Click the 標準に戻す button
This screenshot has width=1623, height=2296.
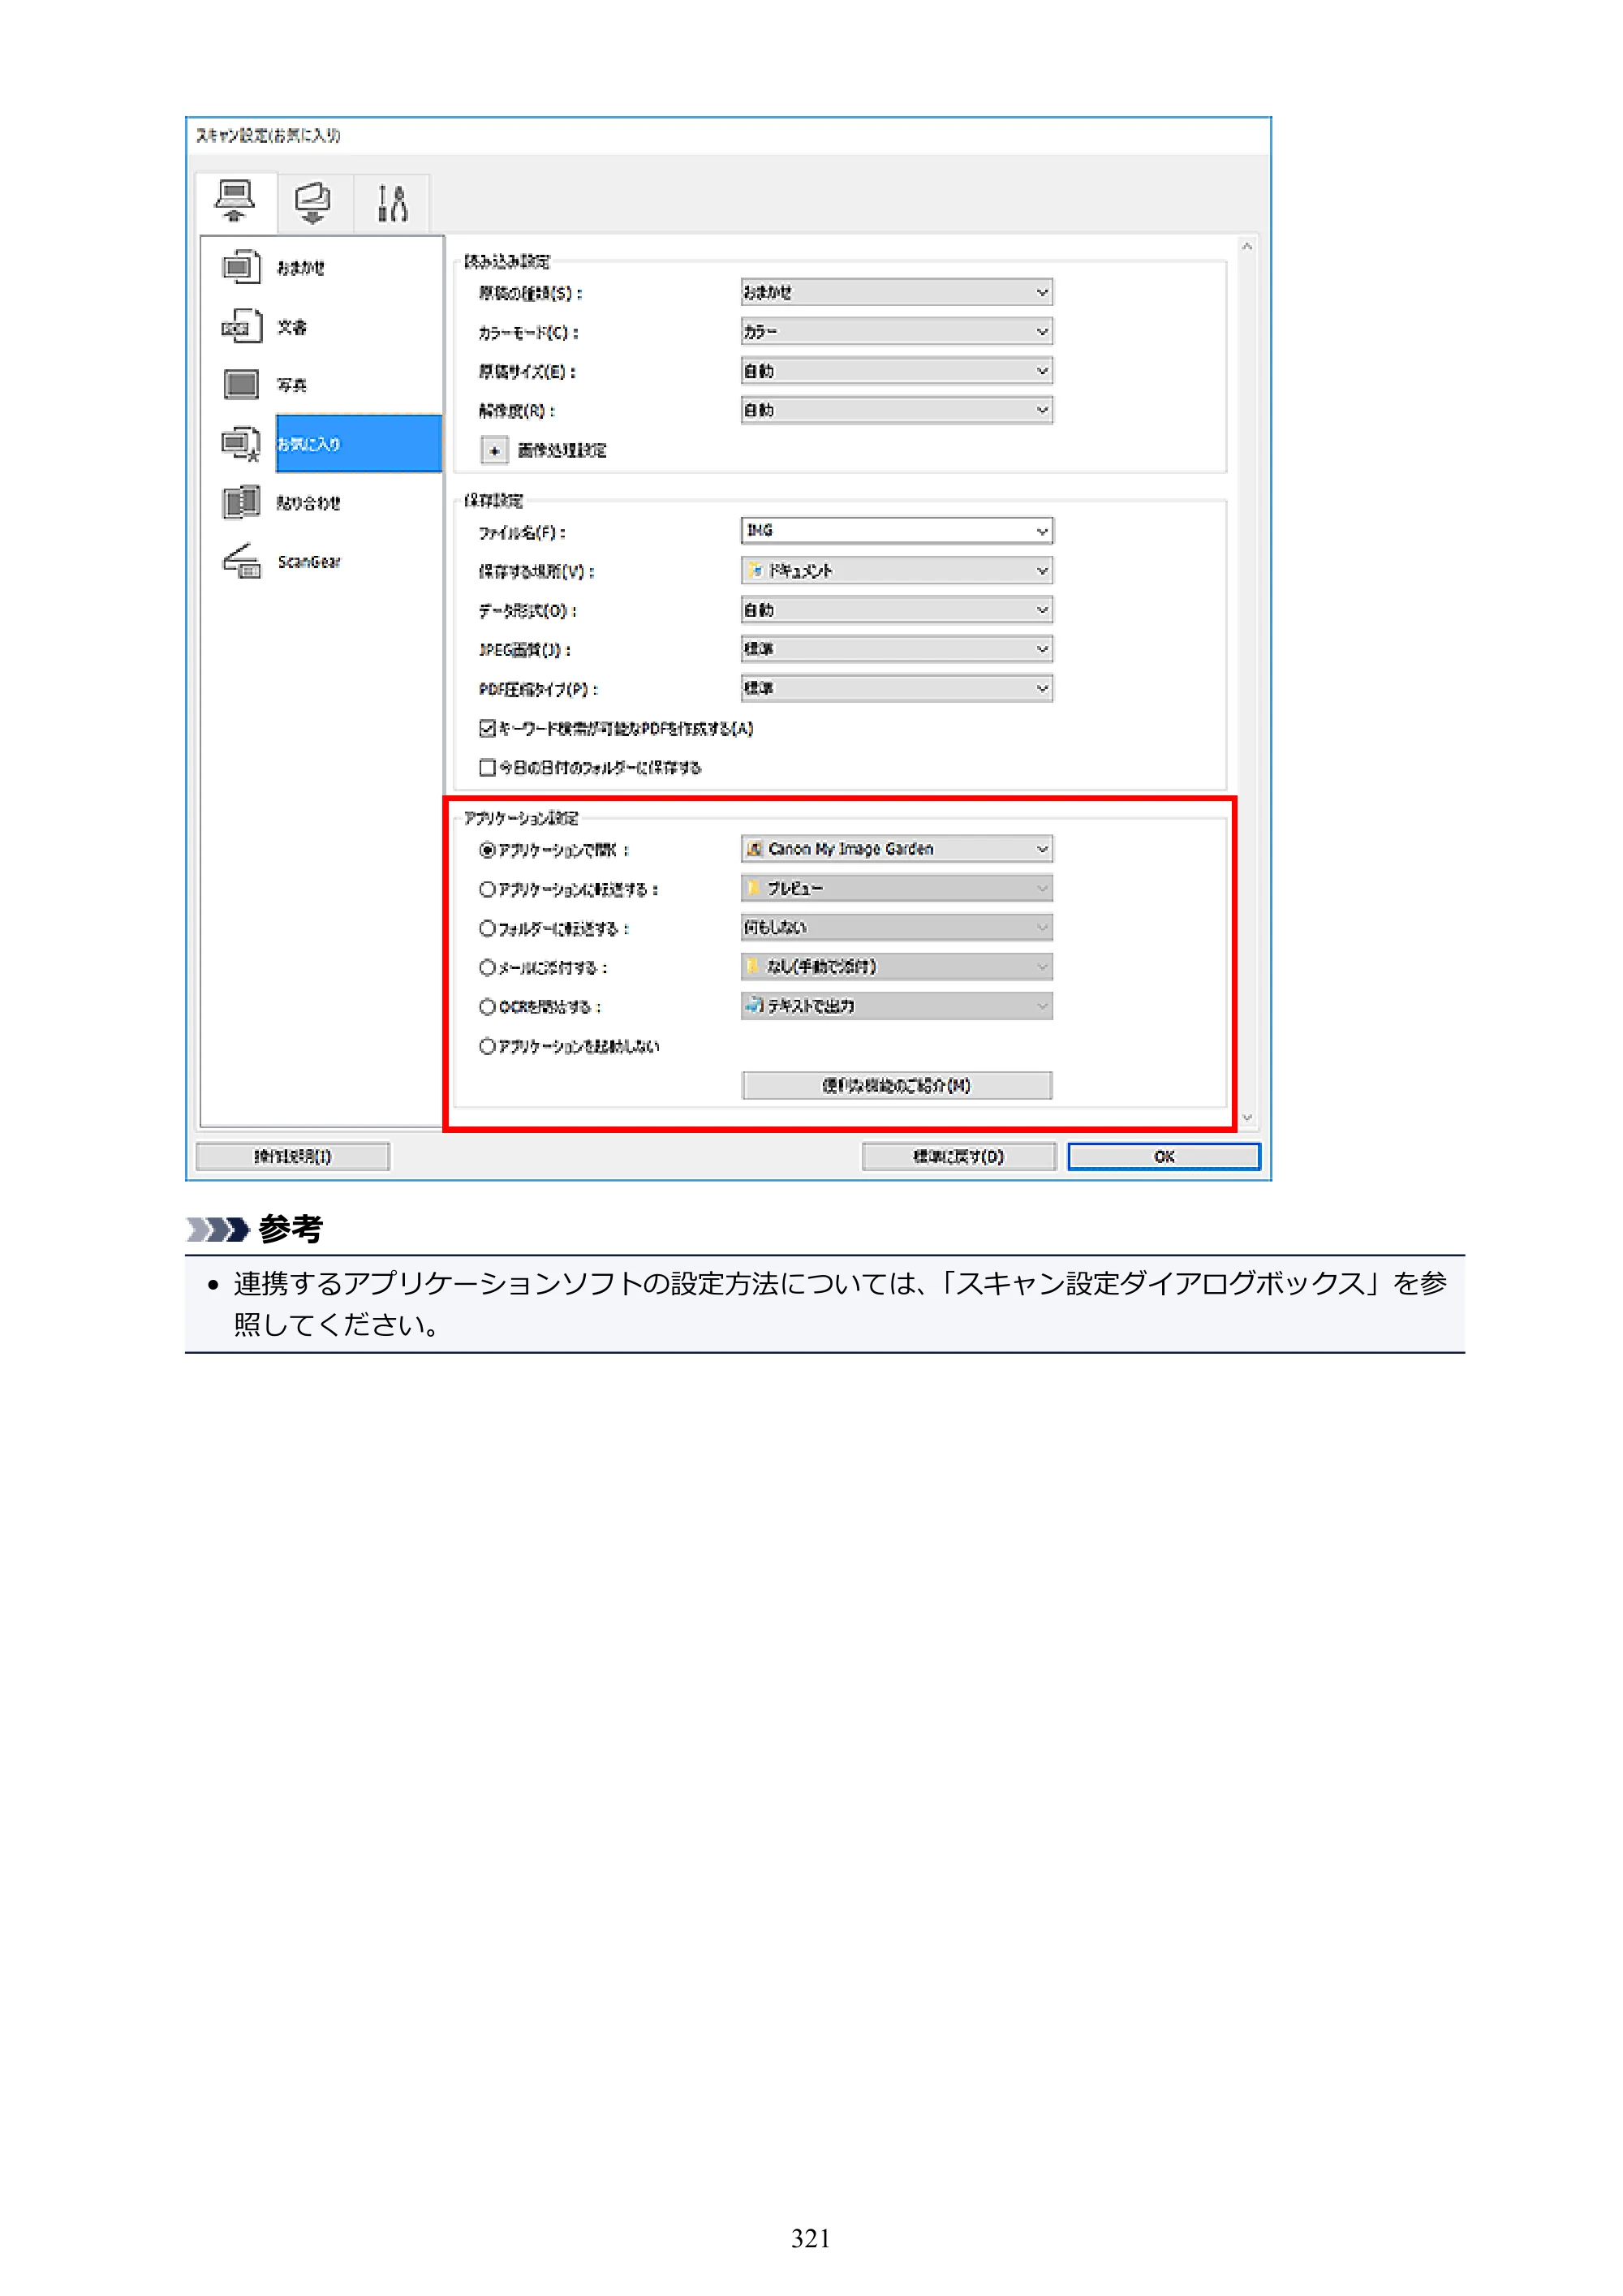pyautogui.click(x=958, y=1156)
